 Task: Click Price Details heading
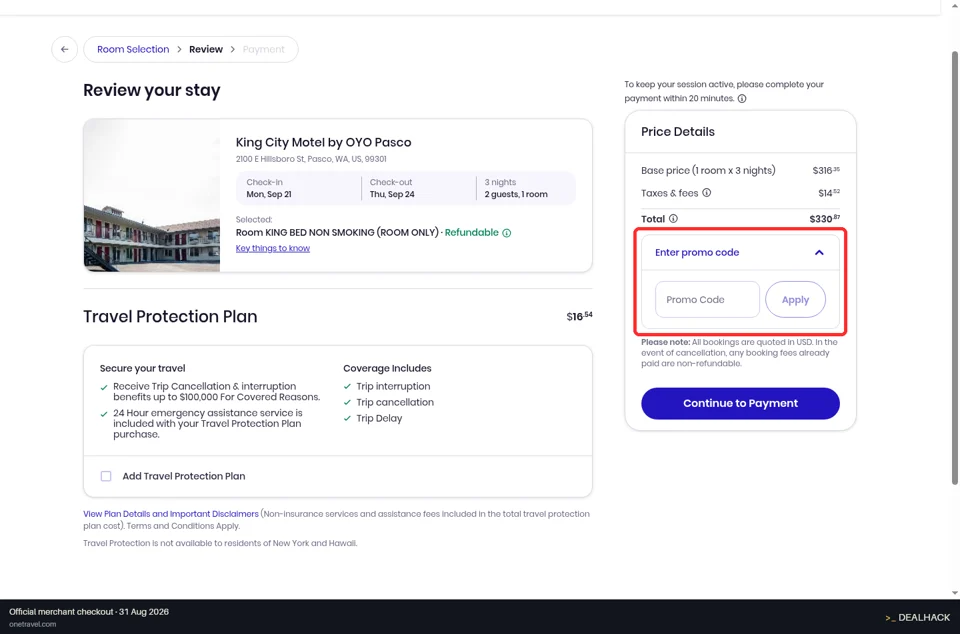[x=678, y=132]
